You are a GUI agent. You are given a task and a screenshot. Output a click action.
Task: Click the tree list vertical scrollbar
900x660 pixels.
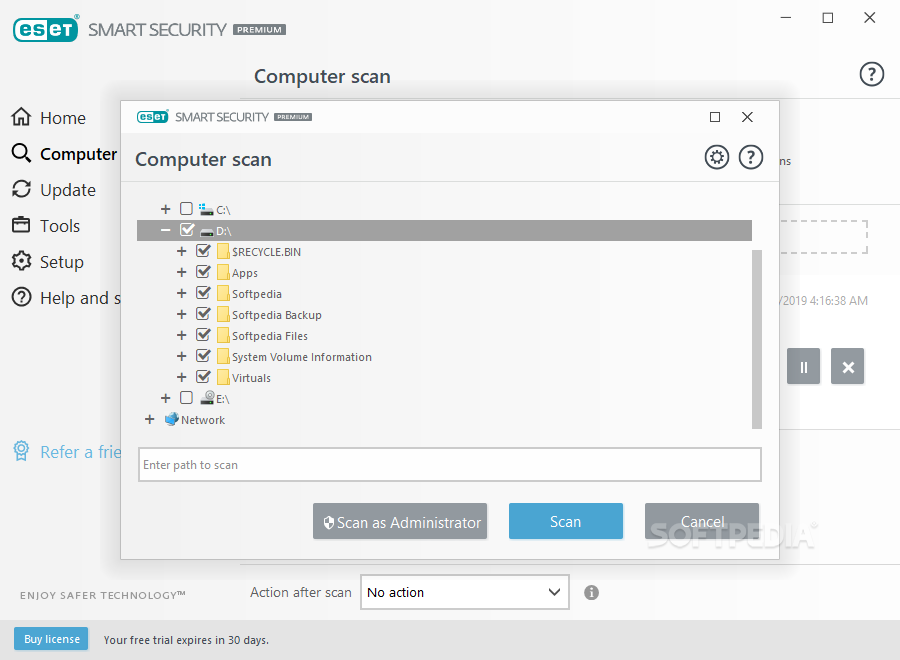[x=757, y=339]
